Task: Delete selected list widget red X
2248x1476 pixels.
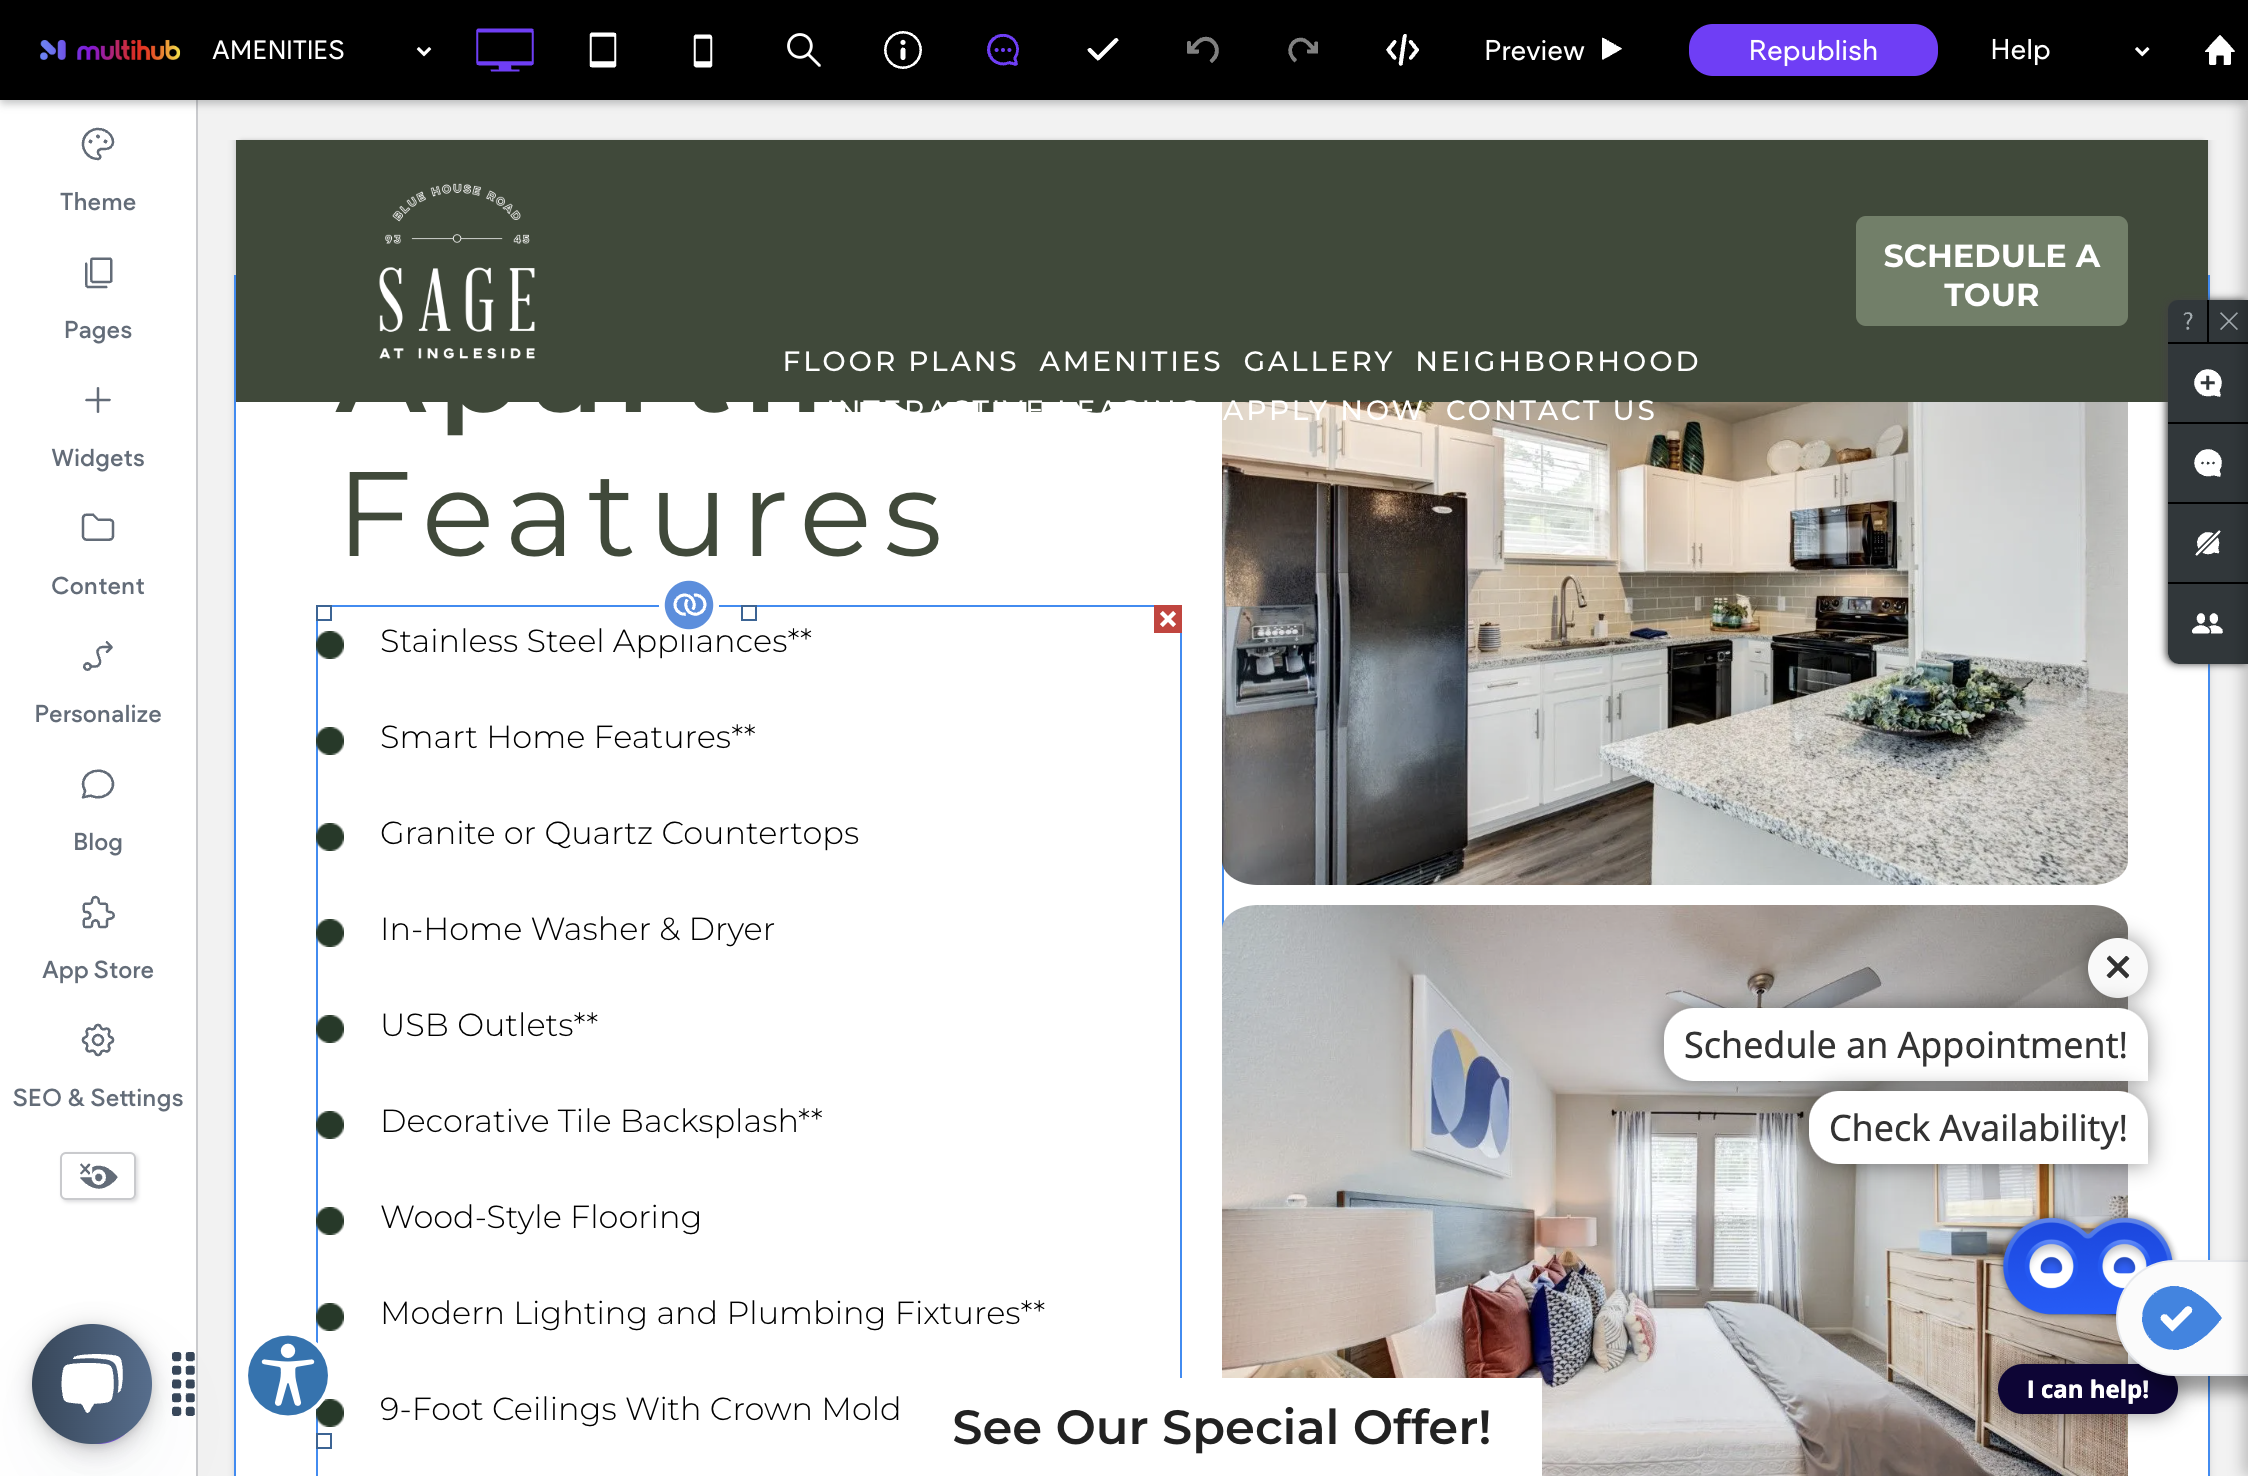Action: [x=1167, y=619]
